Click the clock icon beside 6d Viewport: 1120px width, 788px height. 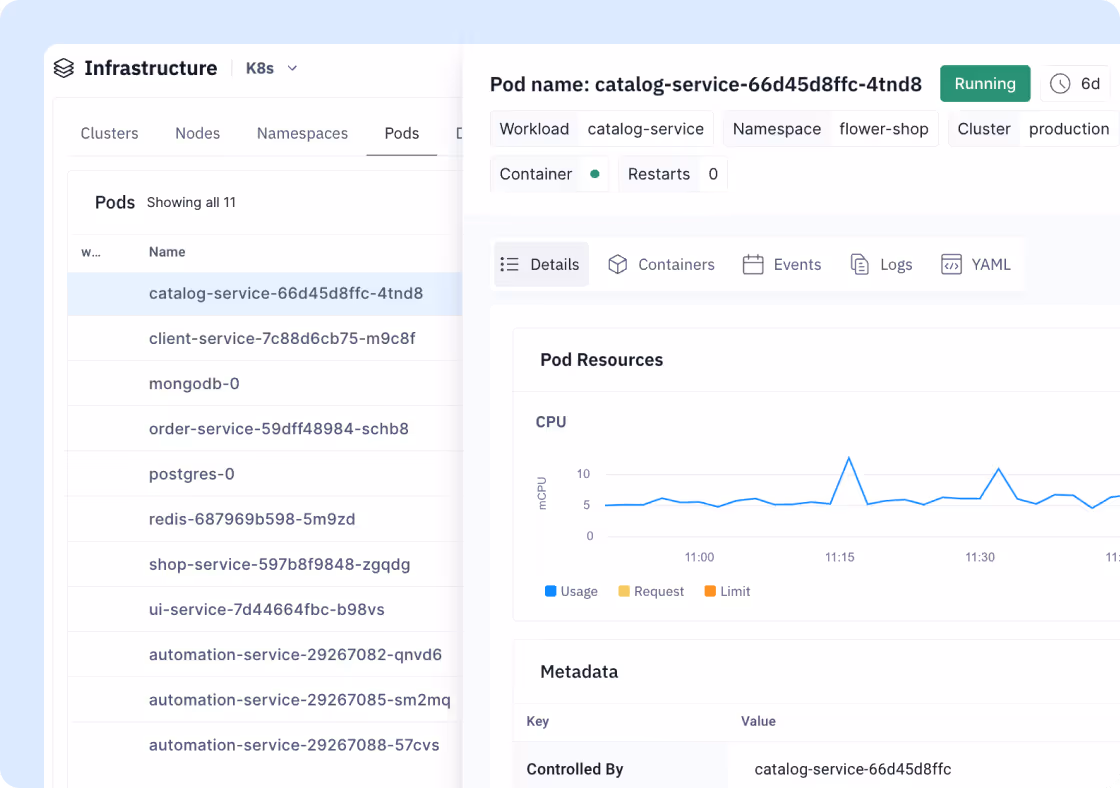[x=1060, y=84]
